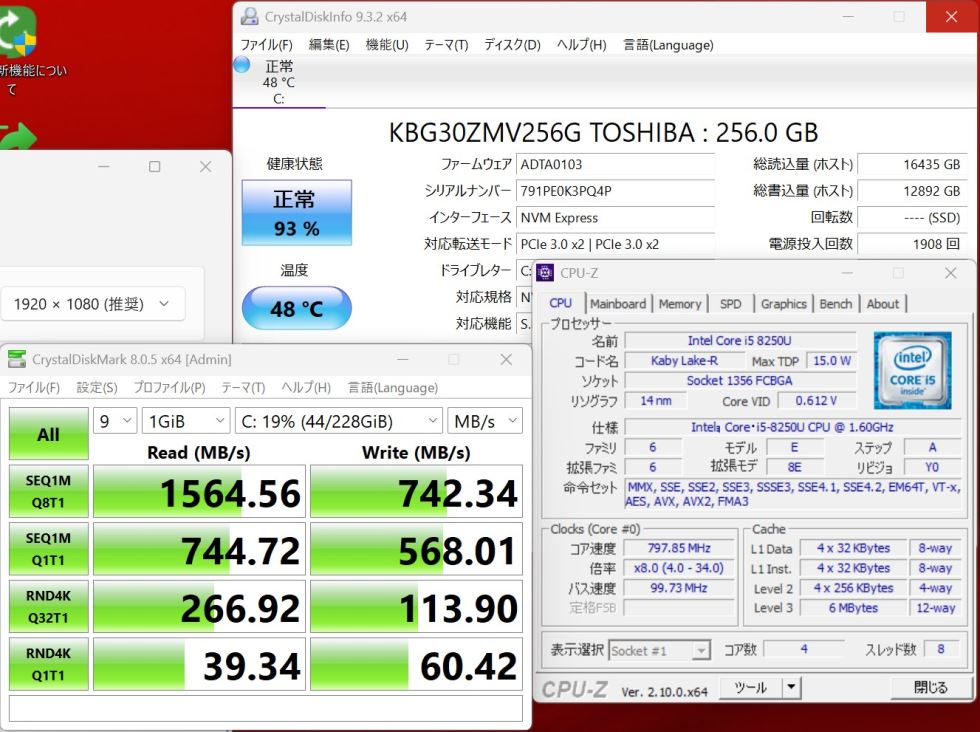Click the blue health status circle for drive C:

pyautogui.click(x=242, y=65)
